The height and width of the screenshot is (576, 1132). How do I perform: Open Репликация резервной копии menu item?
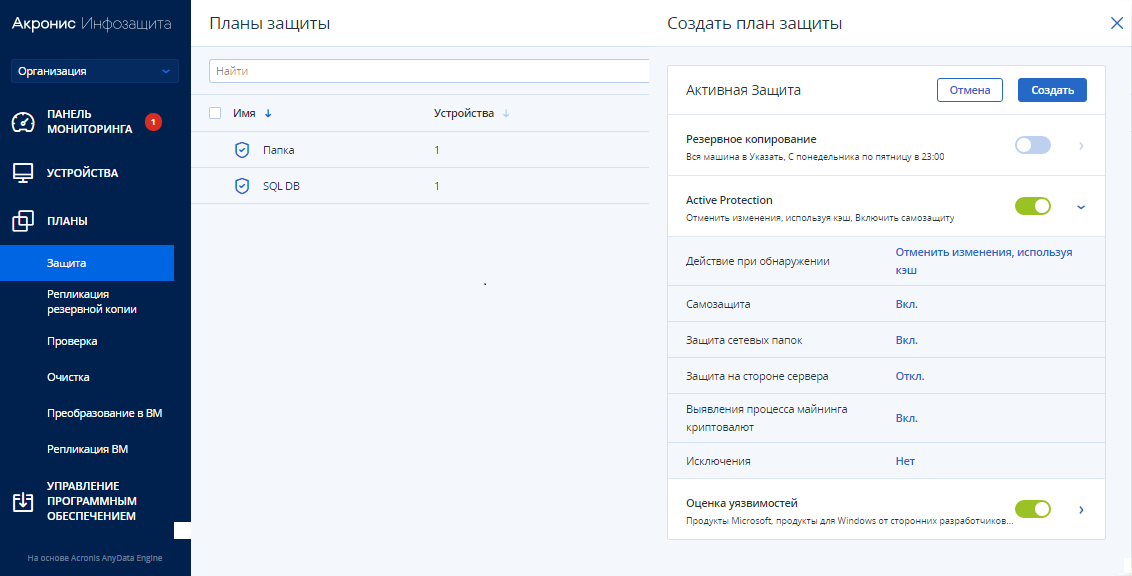point(92,301)
